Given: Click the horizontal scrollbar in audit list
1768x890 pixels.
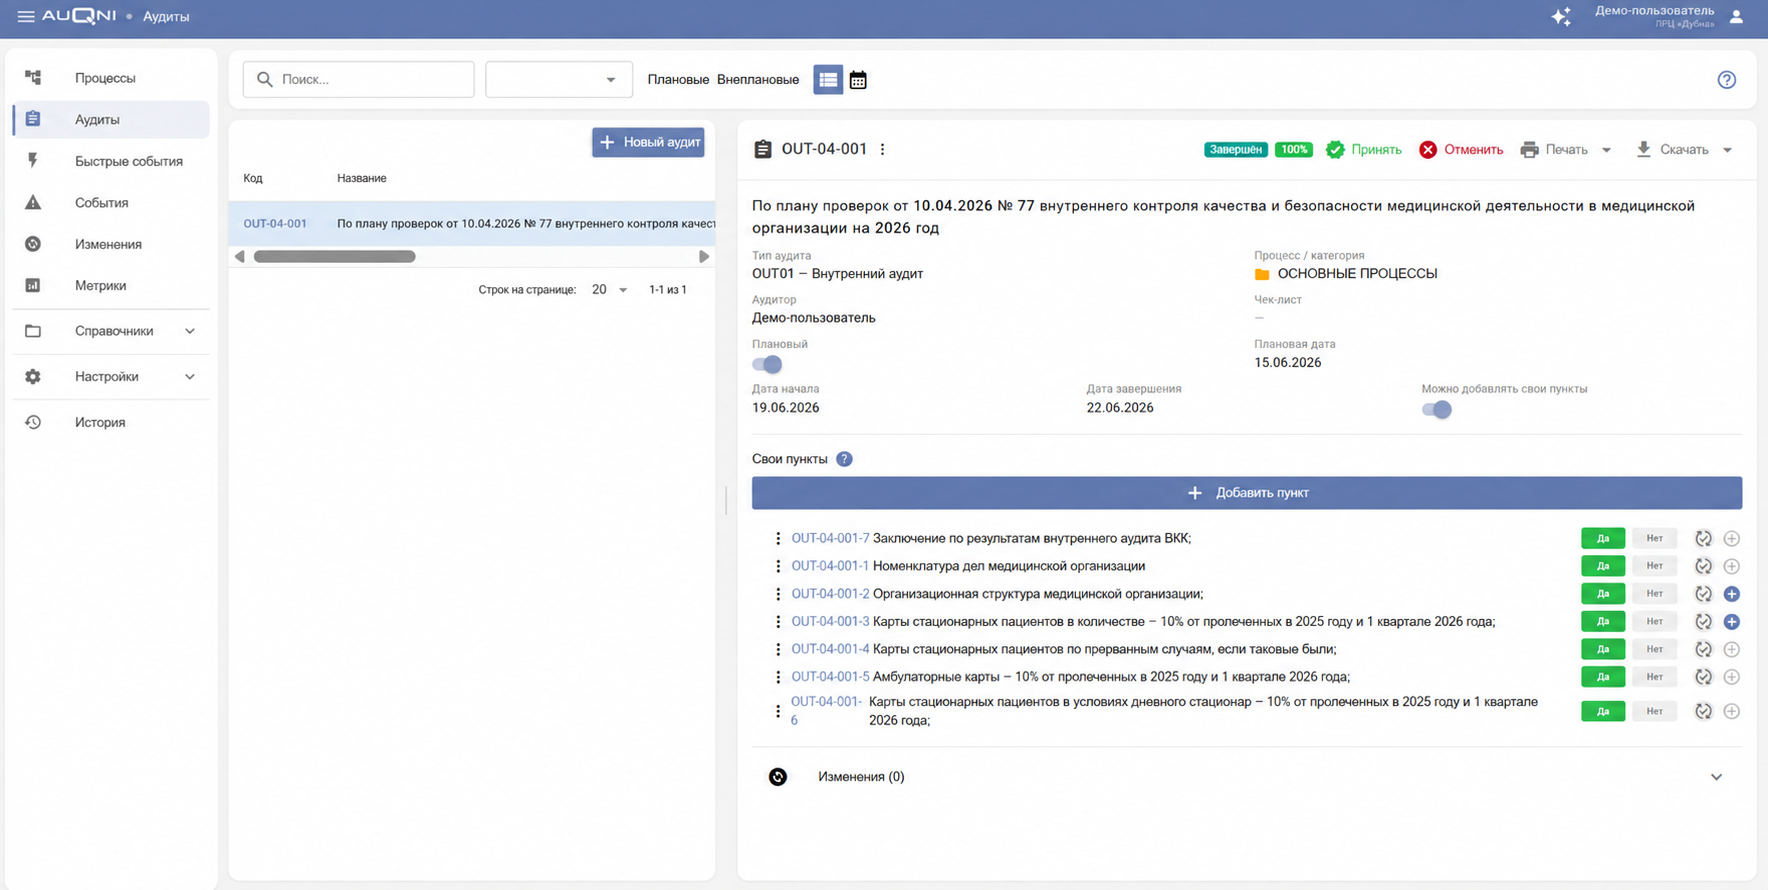Looking at the screenshot, I should point(335,257).
